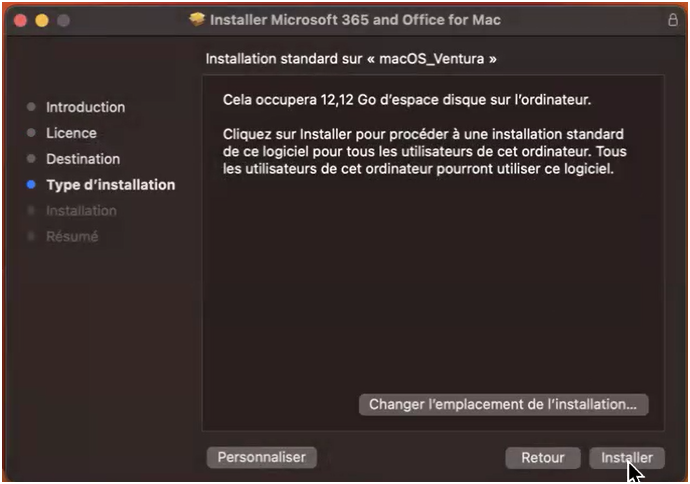Start installation with the Installer button
This screenshot has height=484, width=690.
point(626,458)
